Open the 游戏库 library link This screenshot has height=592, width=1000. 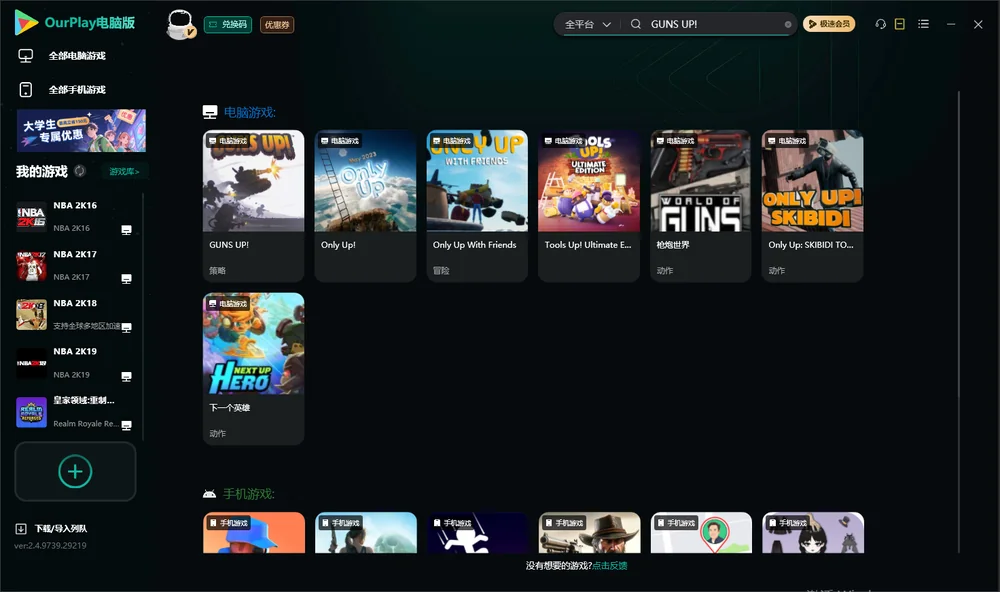click(124, 172)
